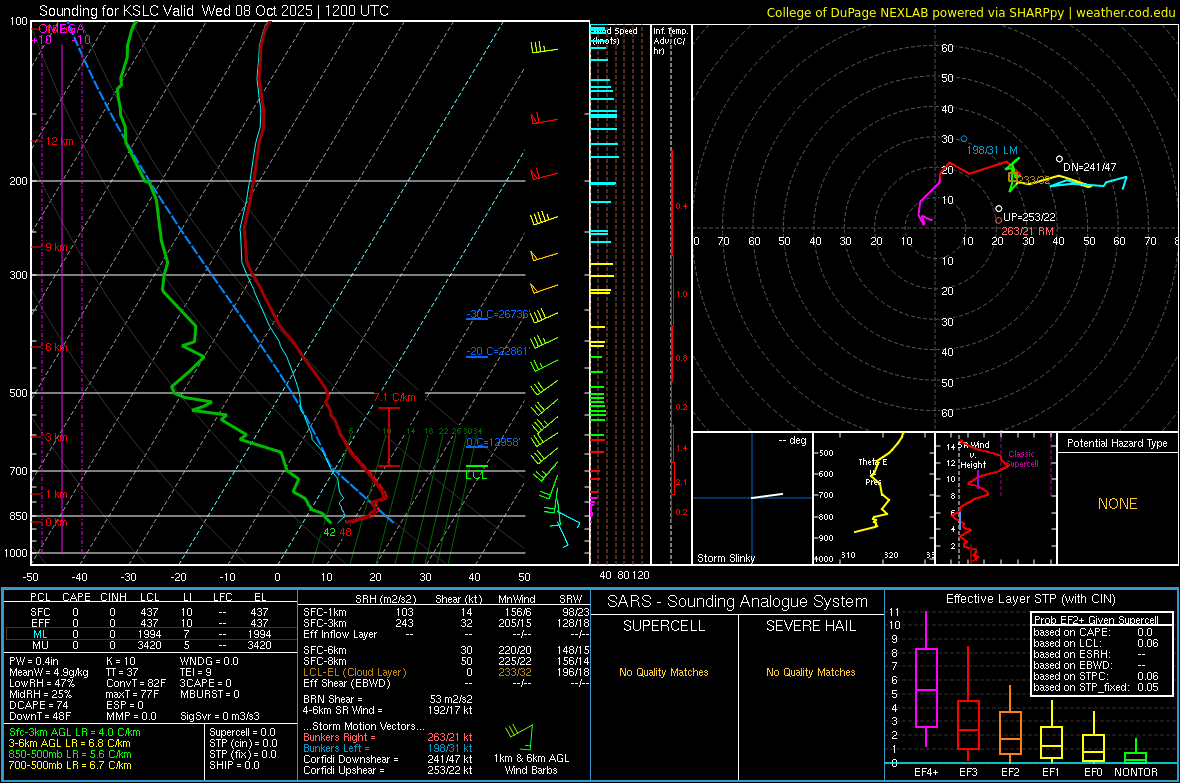This screenshot has width=1180, height=783.
Task: Click the green surface dewpoint value 42
Action: click(330, 532)
